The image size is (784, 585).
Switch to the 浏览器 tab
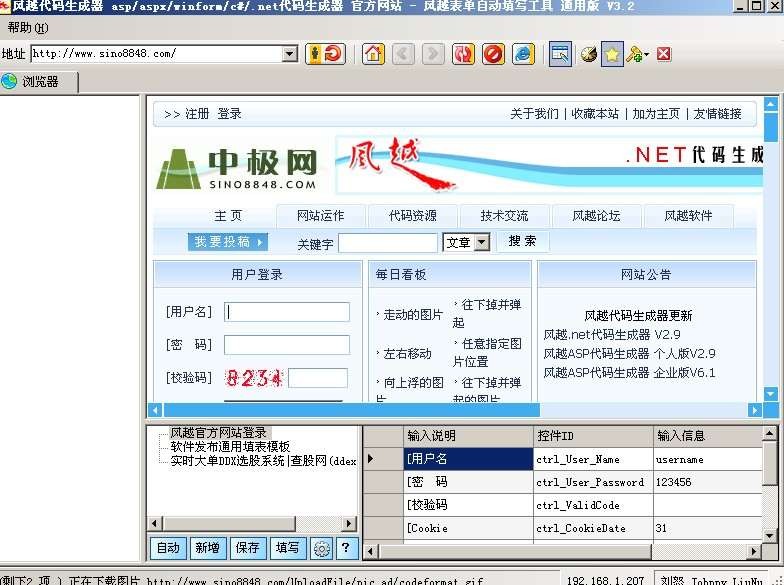point(39,82)
